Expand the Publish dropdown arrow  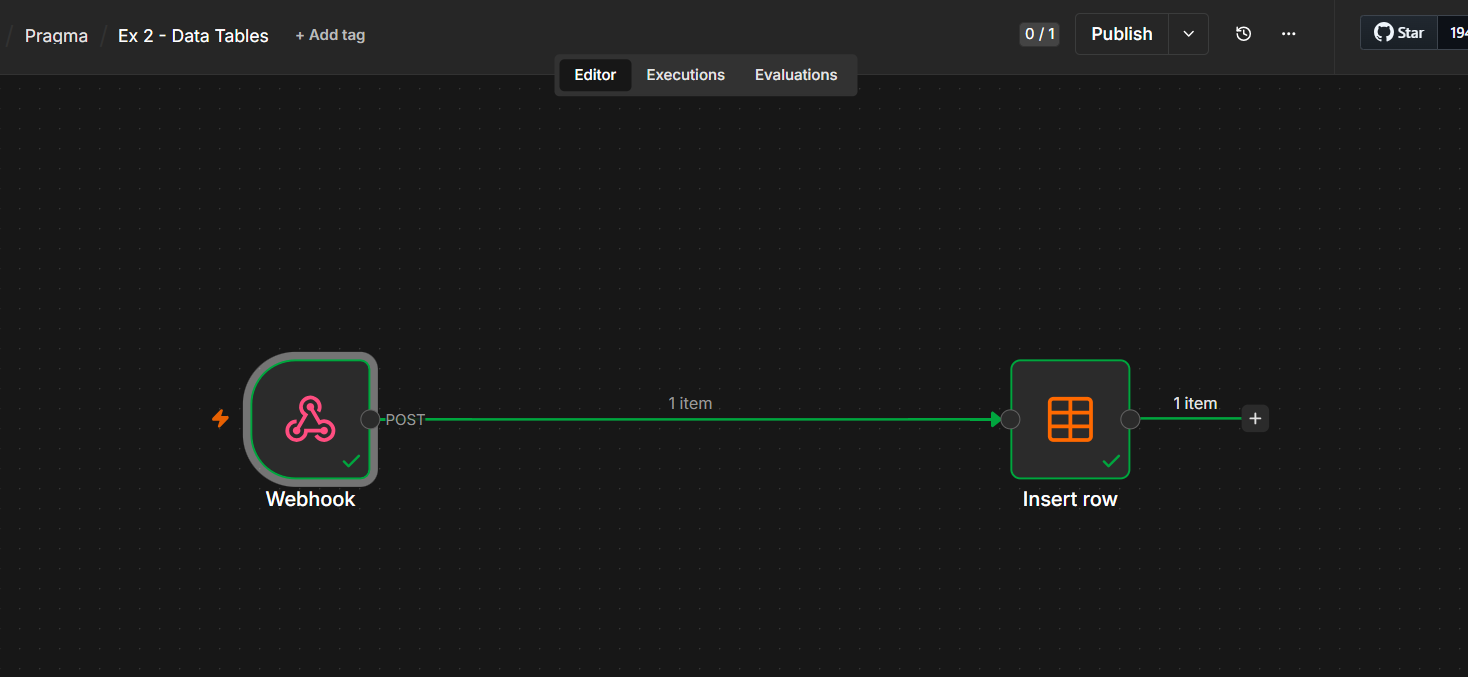click(1188, 34)
